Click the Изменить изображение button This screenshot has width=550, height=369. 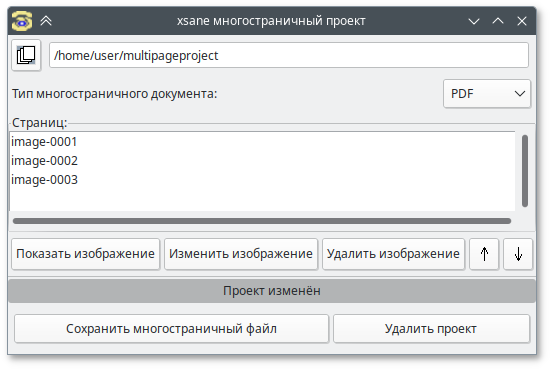point(241,254)
